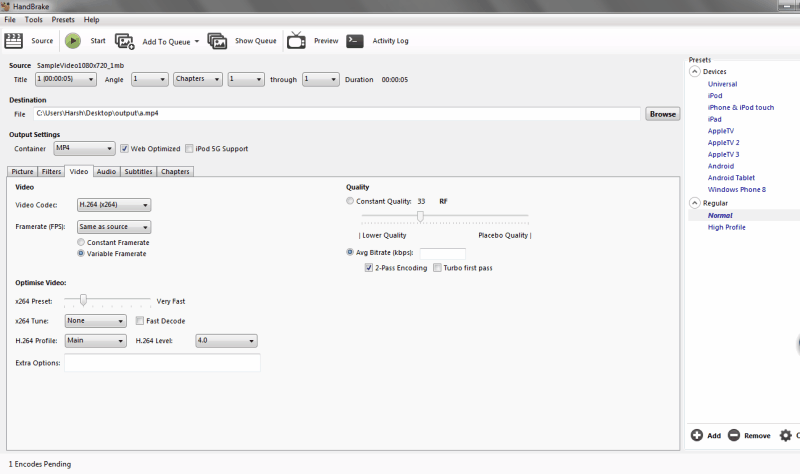Open the H.264 Profile dropdown
The width and height of the screenshot is (800, 474).
95,341
